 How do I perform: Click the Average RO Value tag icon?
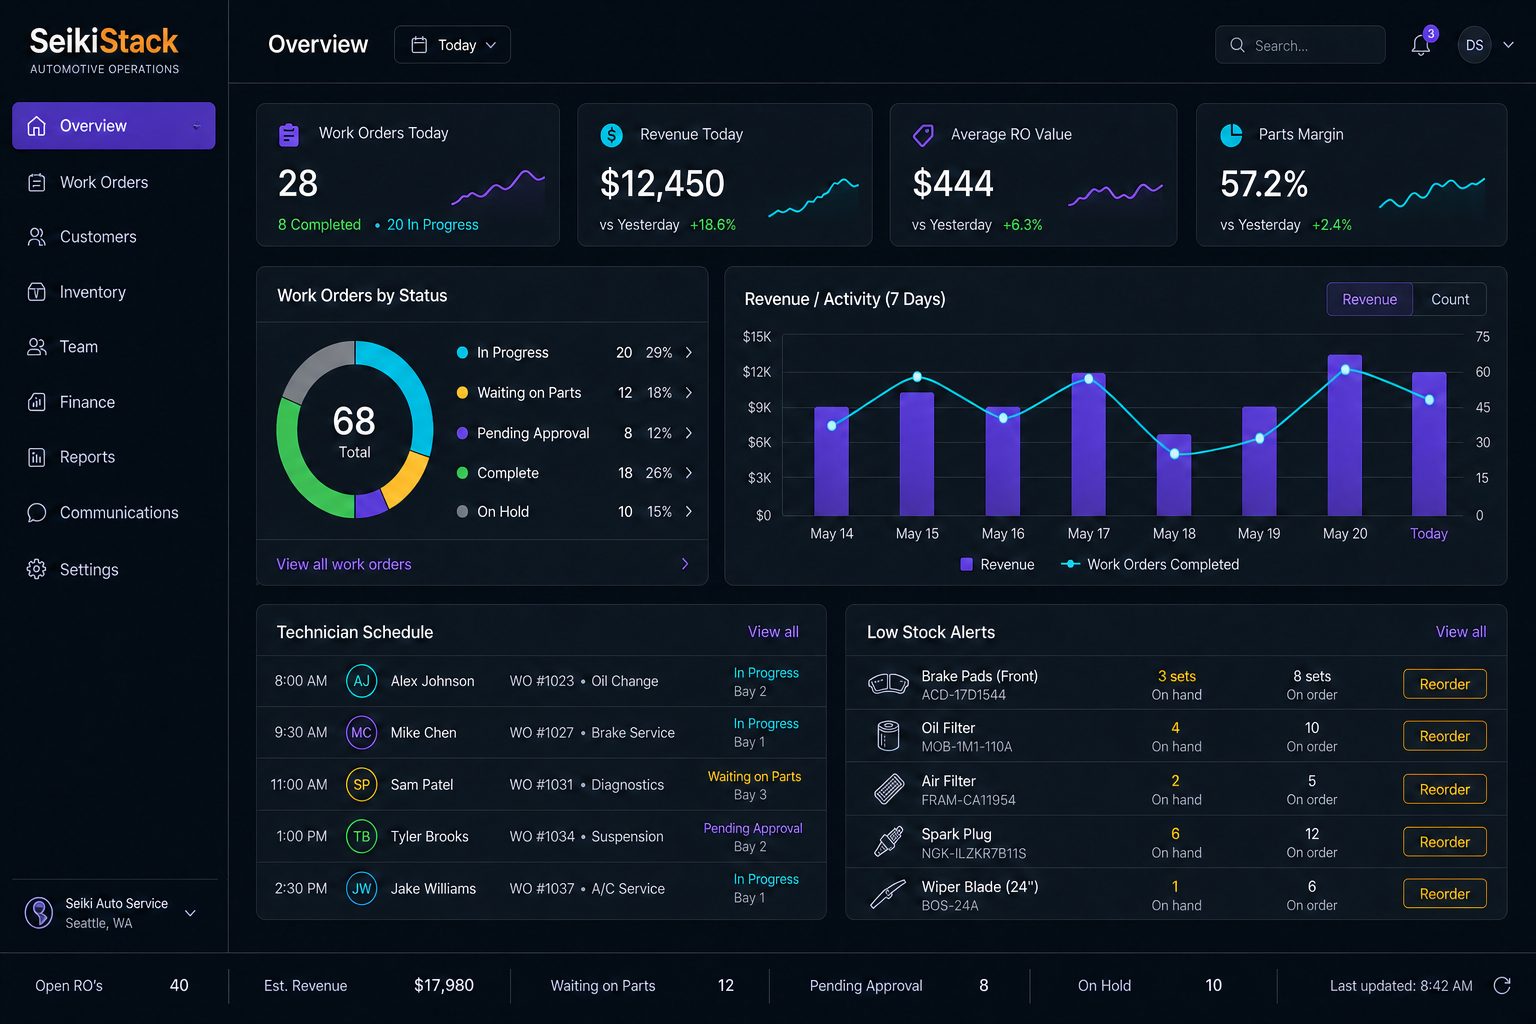pos(924,135)
